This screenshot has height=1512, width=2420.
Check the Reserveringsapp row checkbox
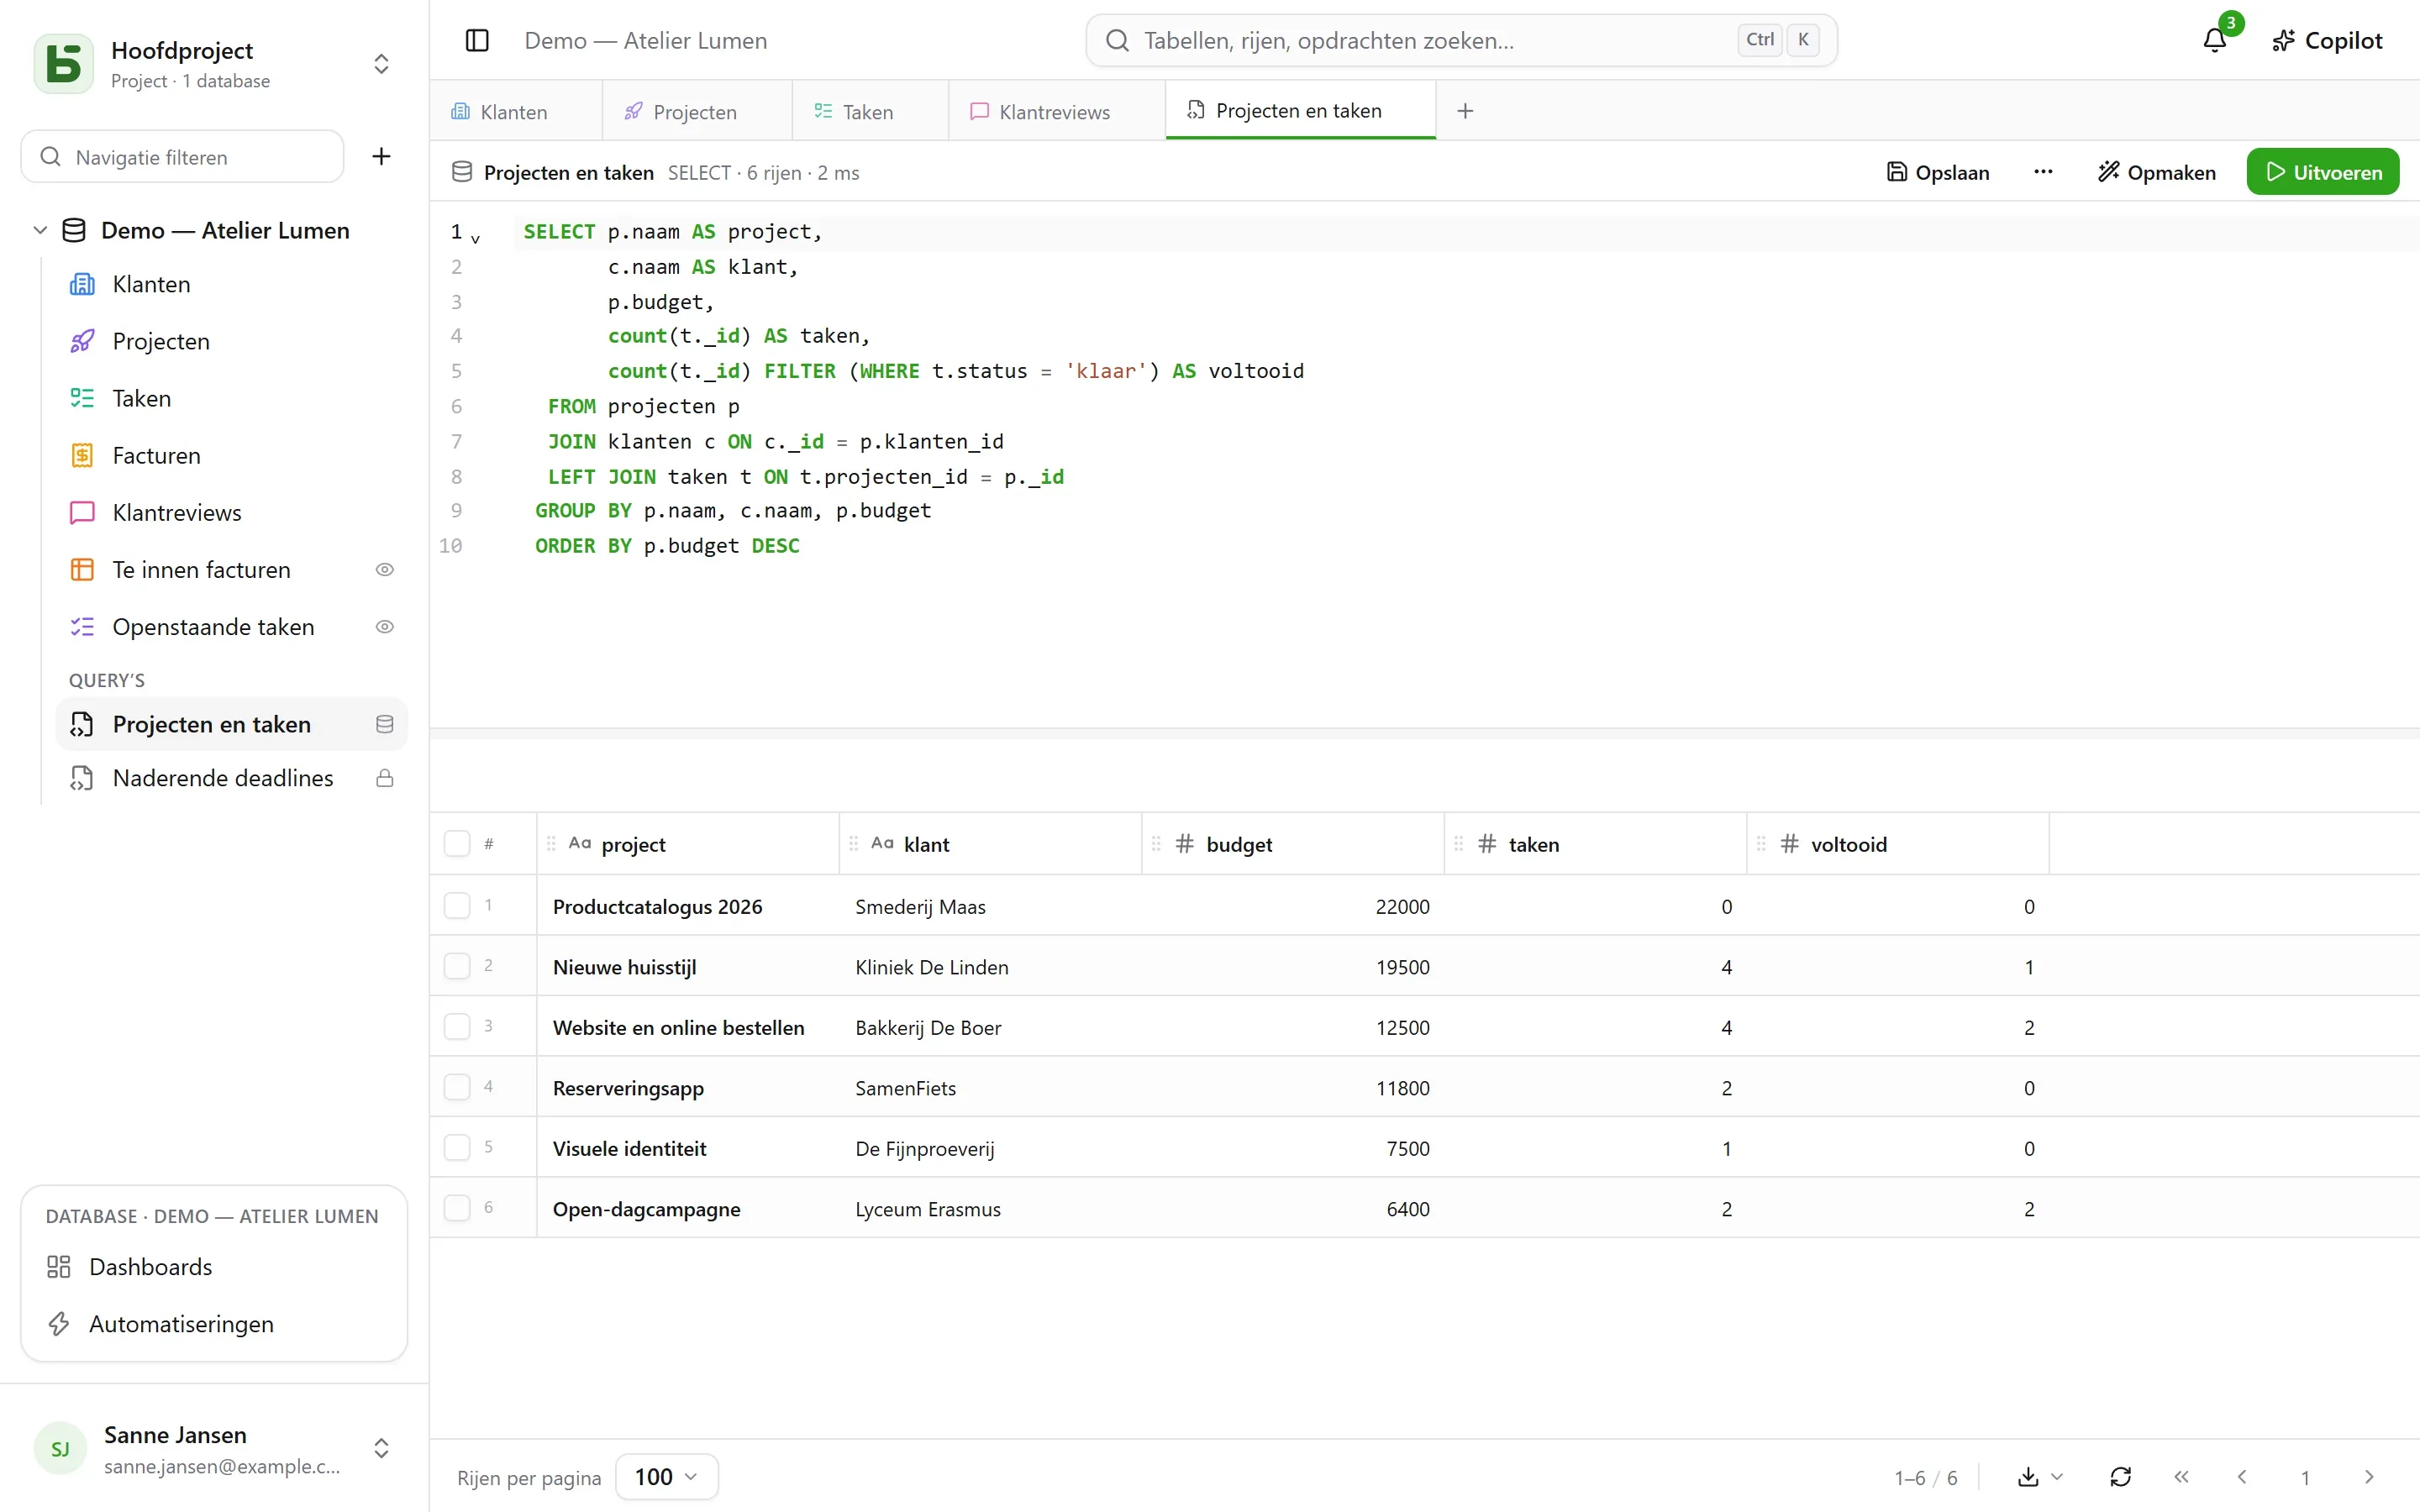(457, 1087)
